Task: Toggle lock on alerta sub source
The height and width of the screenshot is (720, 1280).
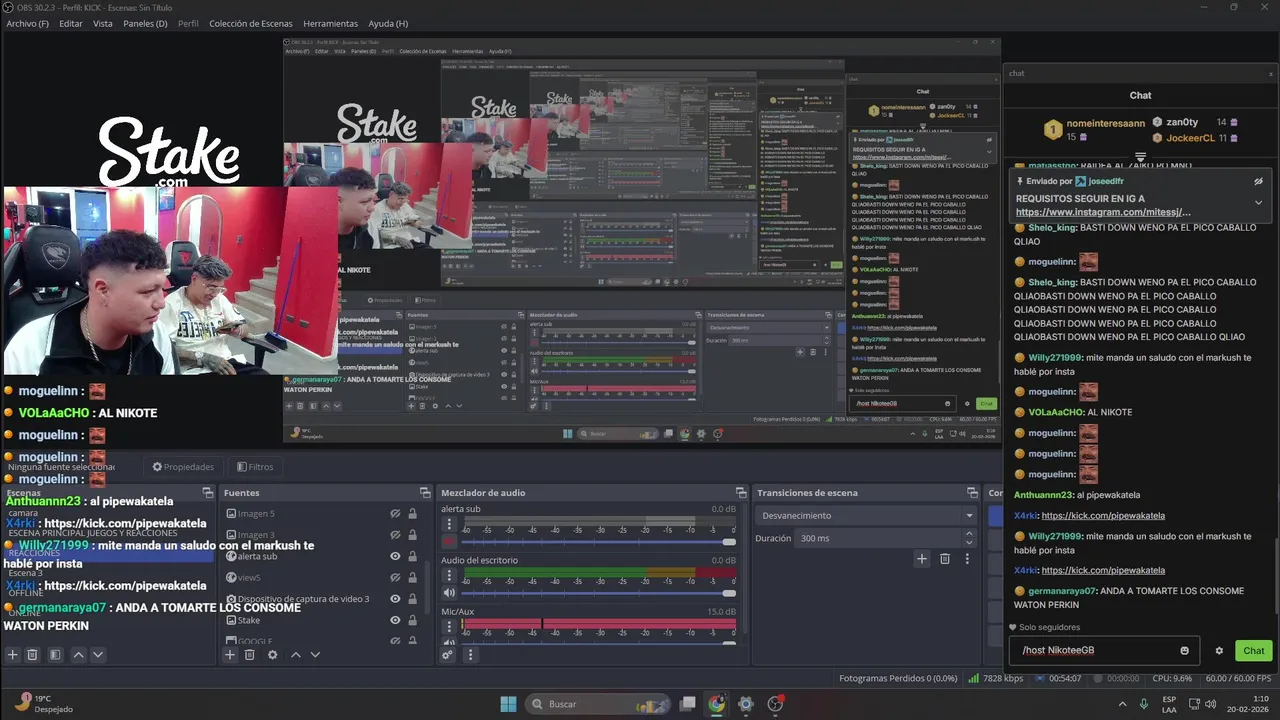Action: click(412, 556)
